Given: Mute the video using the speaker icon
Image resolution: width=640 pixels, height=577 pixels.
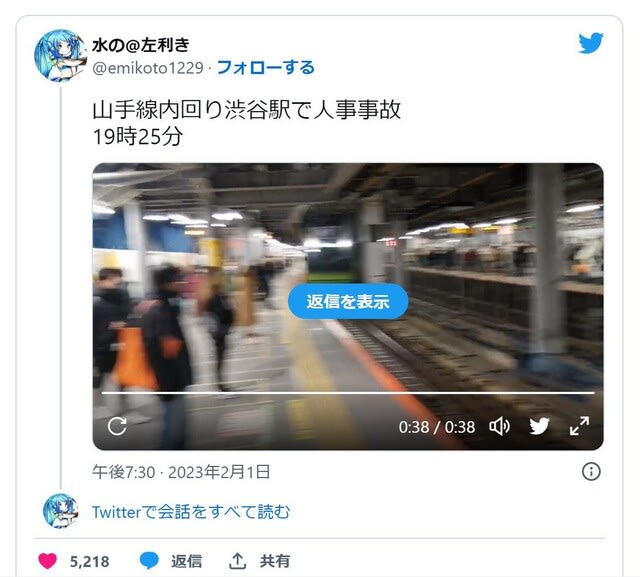Looking at the screenshot, I should click(x=499, y=426).
